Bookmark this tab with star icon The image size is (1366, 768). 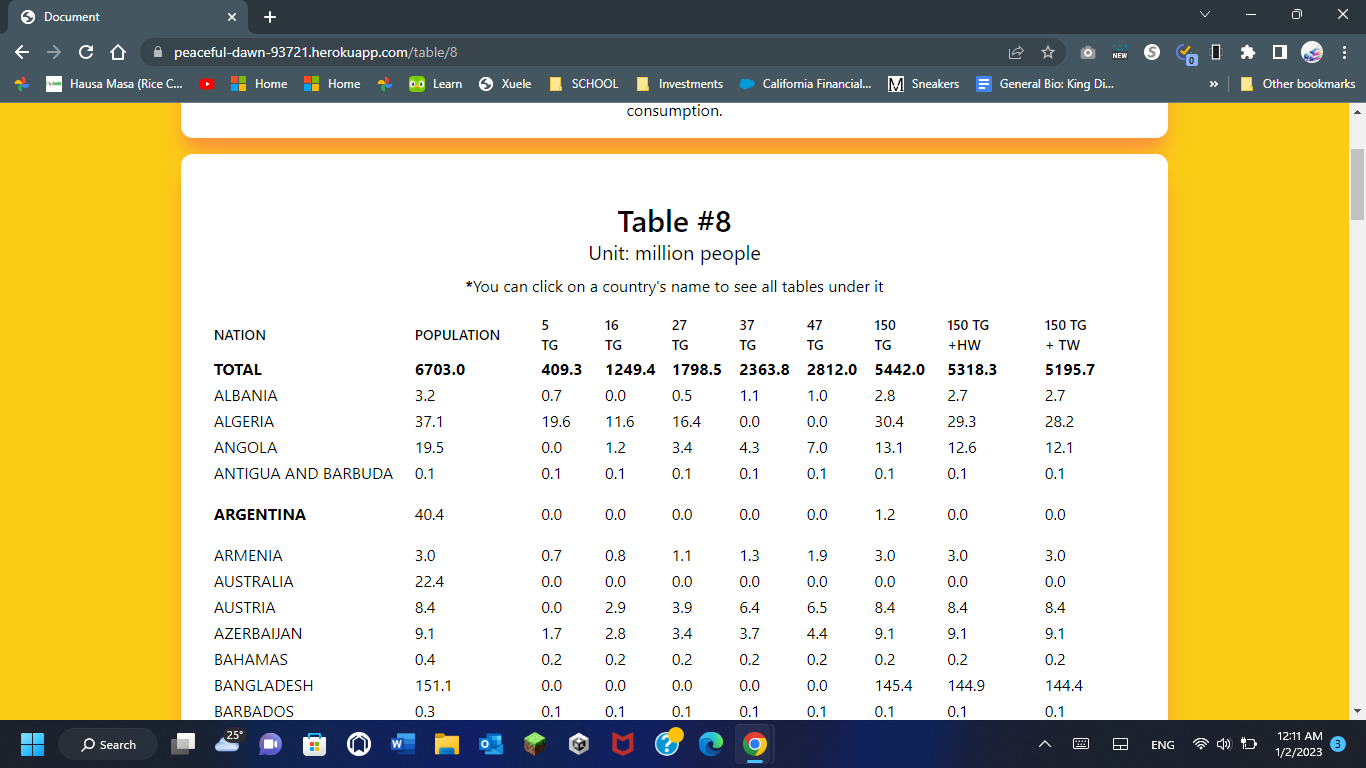coord(1048,52)
